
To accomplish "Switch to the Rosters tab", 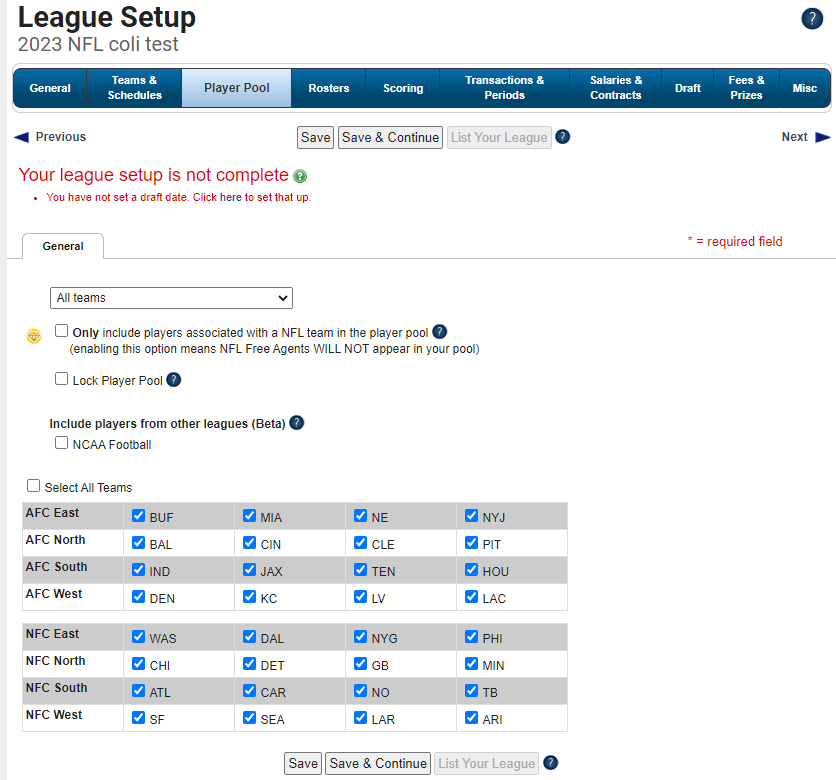I will click(x=328, y=88).
